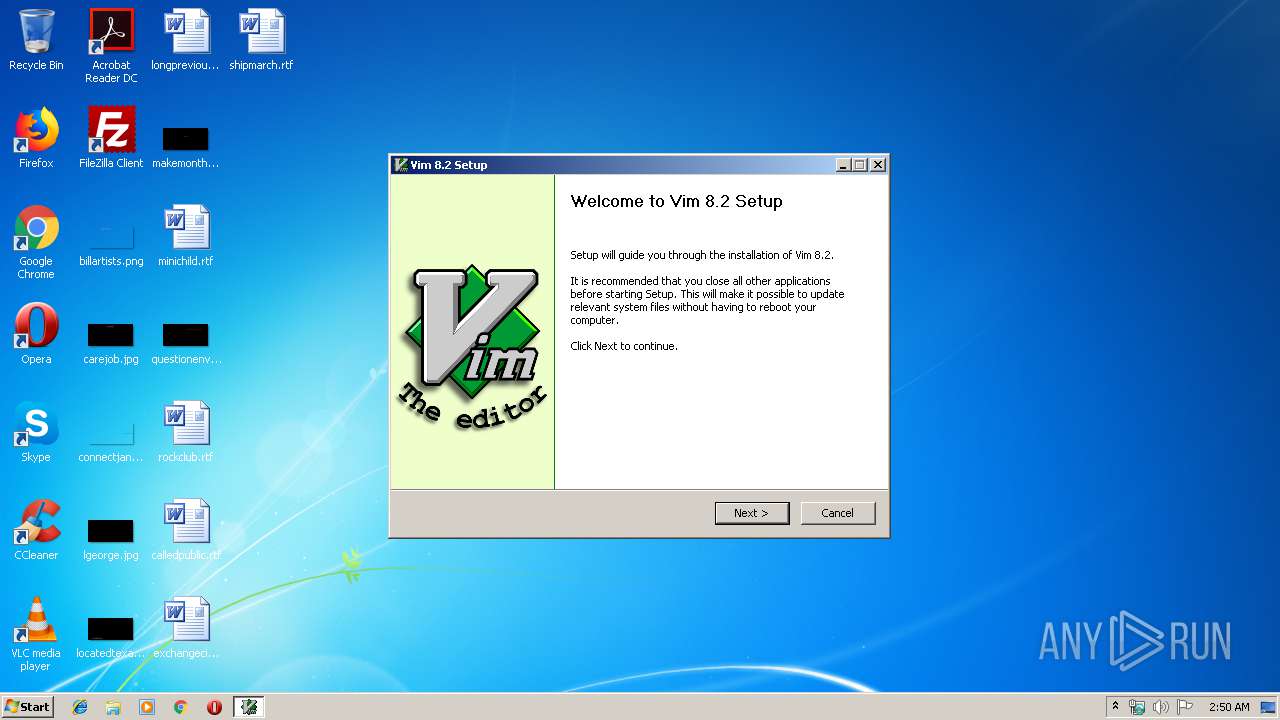
Task: Select the calledpublic.rtf document icon
Action: click(186, 530)
